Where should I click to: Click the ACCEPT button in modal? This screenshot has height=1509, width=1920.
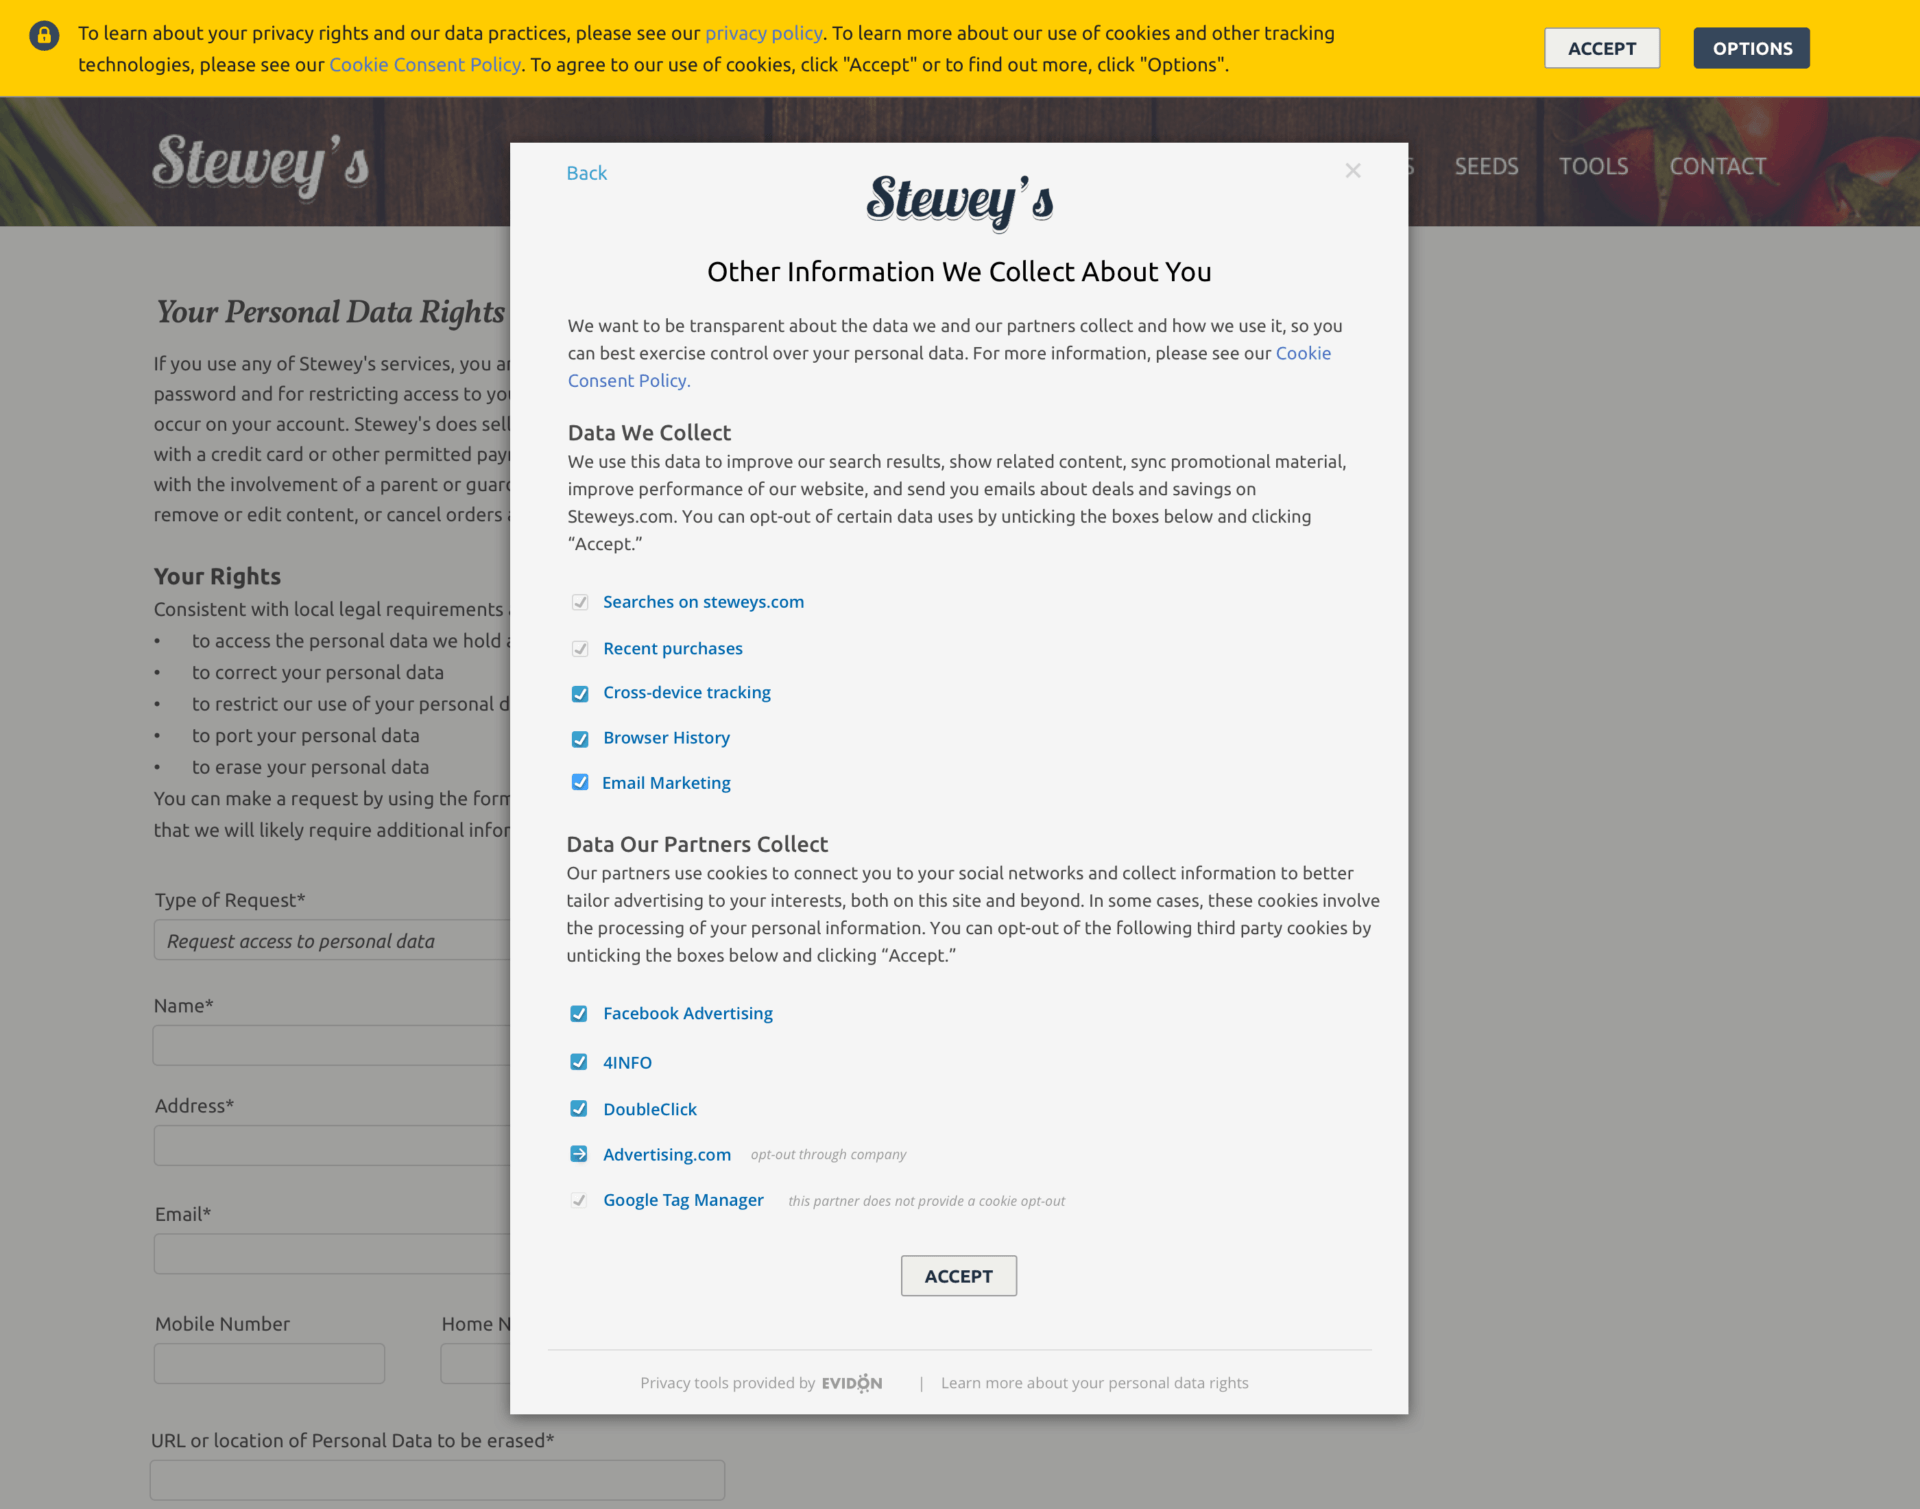coord(958,1275)
